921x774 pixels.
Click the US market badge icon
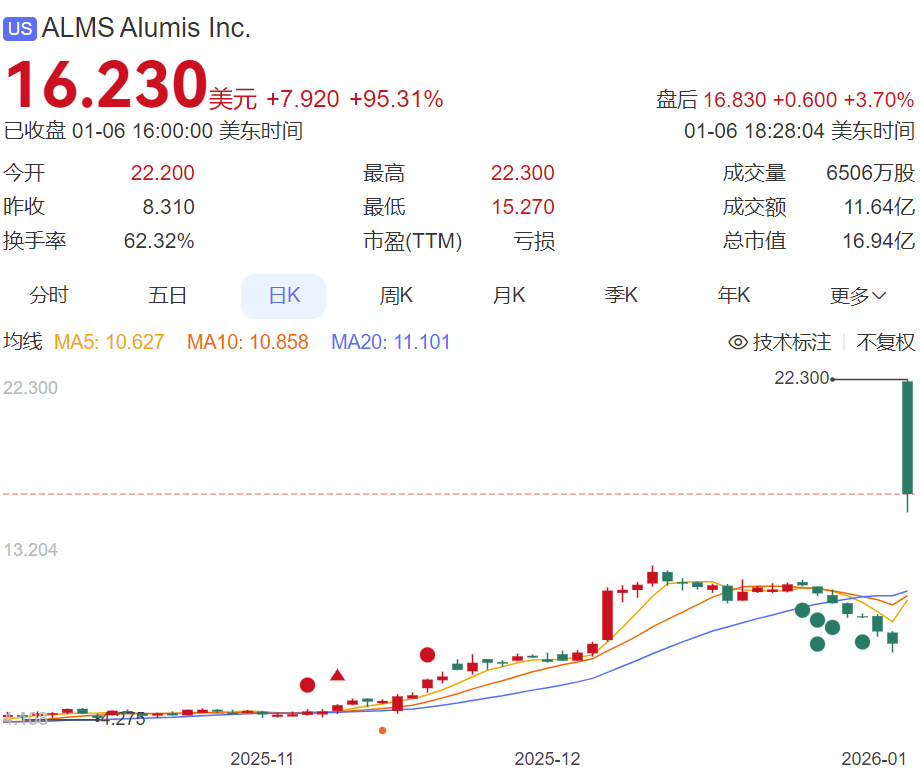pyautogui.click(x=20, y=29)
